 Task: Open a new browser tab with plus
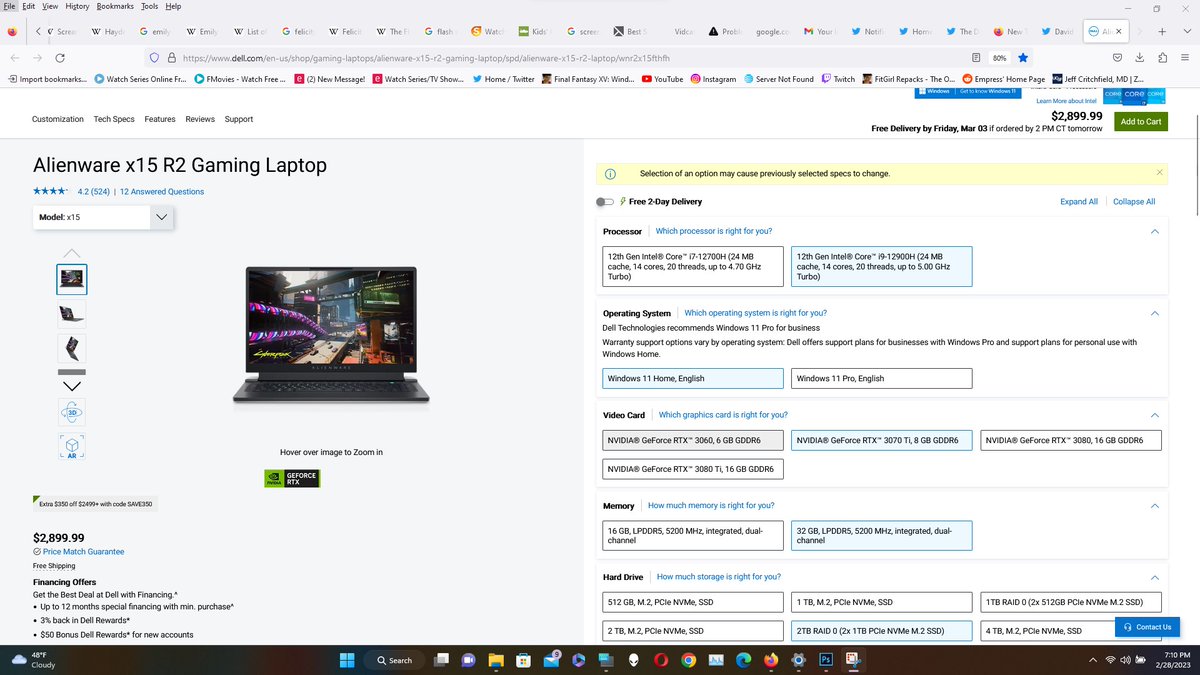pos(1161,32)
